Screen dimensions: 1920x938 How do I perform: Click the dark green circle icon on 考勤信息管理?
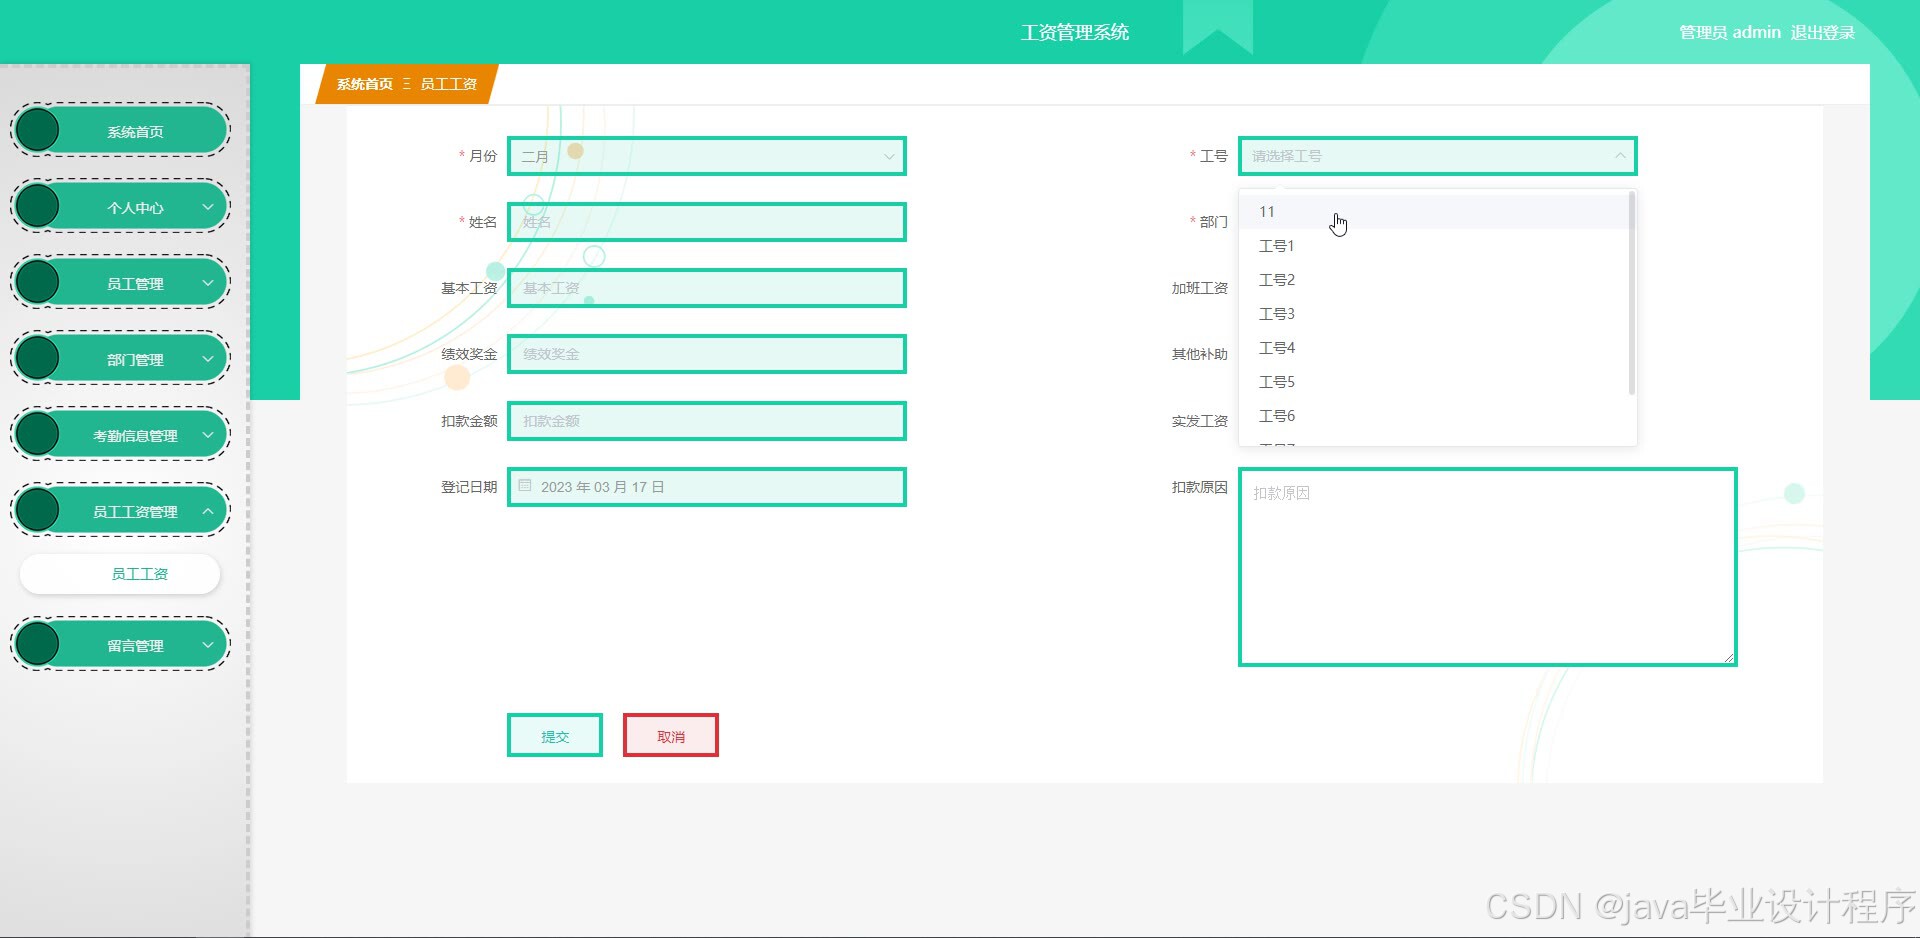[x=38, y=434]
